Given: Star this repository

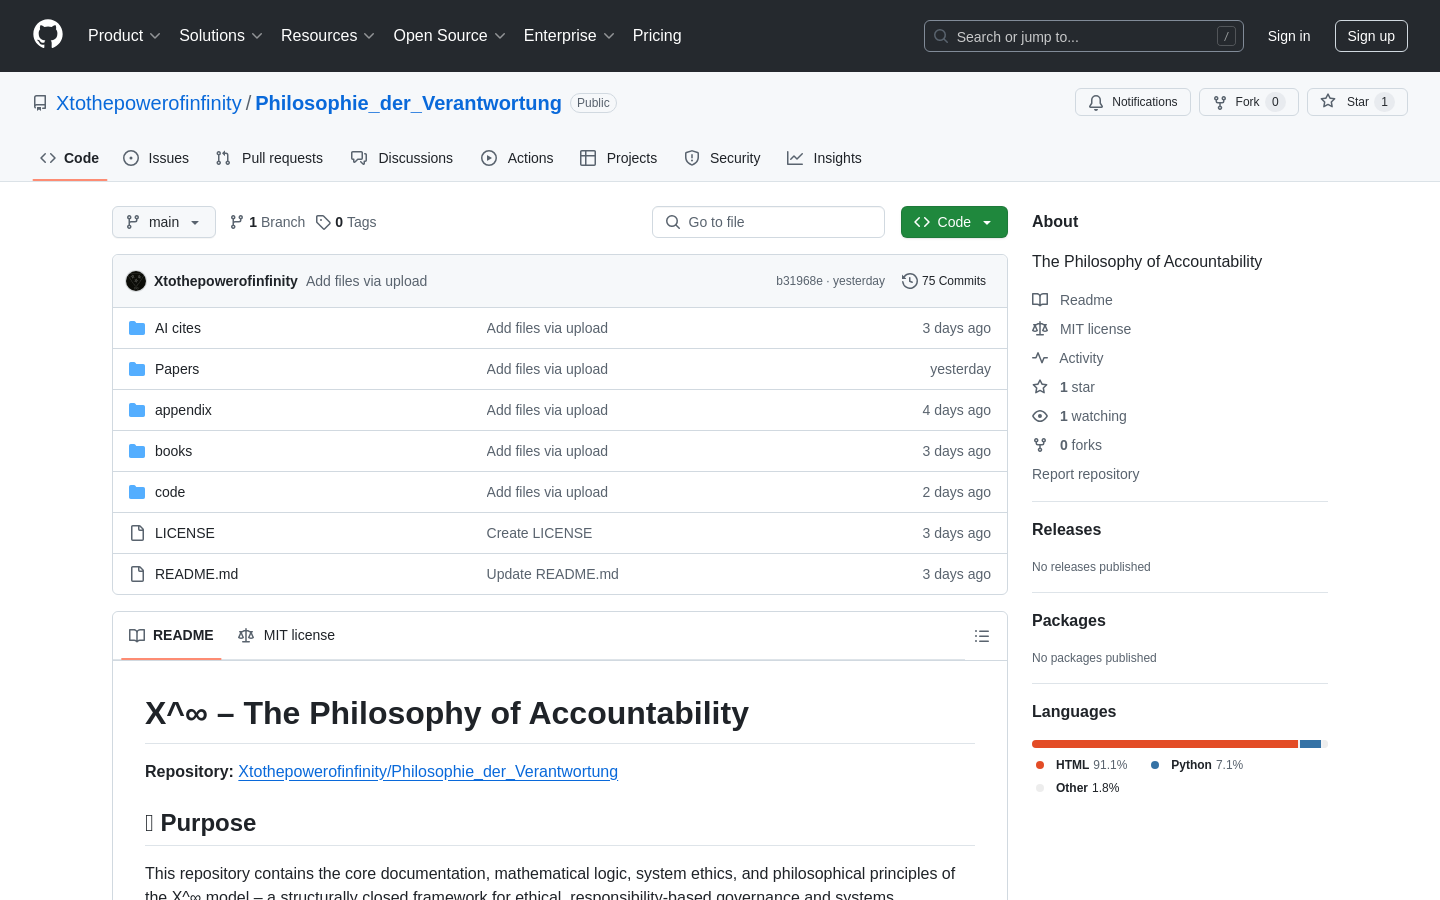Looking at the screenshot, I should (x=1357, y=102).
